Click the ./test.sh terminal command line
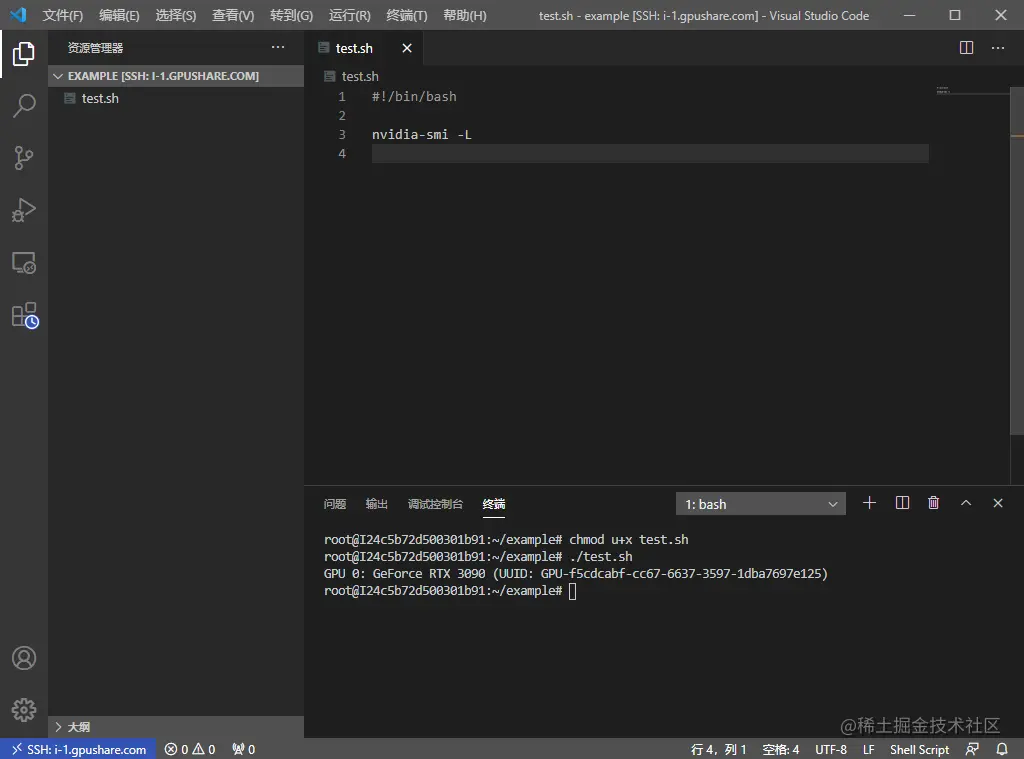Viewport: 1024px width, 759px height. click(478, 557)
